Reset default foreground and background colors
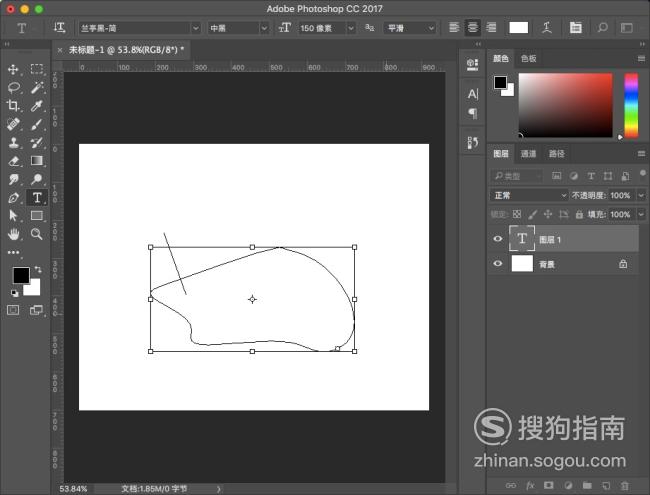 point(15,293)
